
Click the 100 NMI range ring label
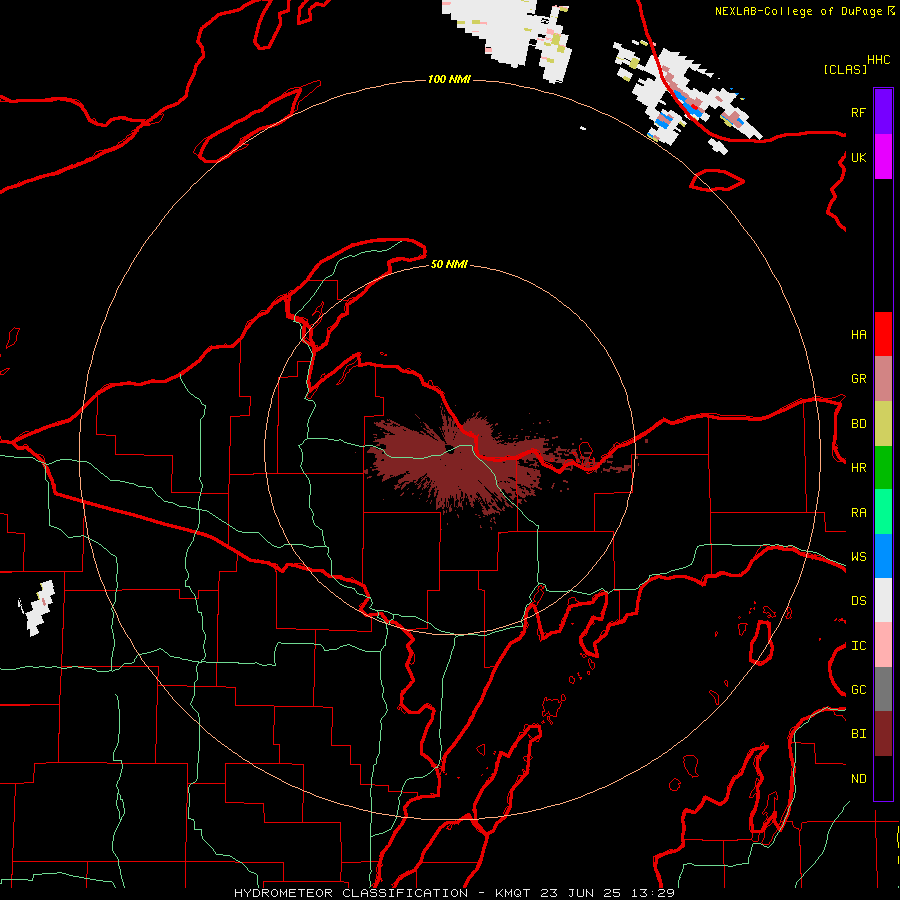[x=449, y=79]
